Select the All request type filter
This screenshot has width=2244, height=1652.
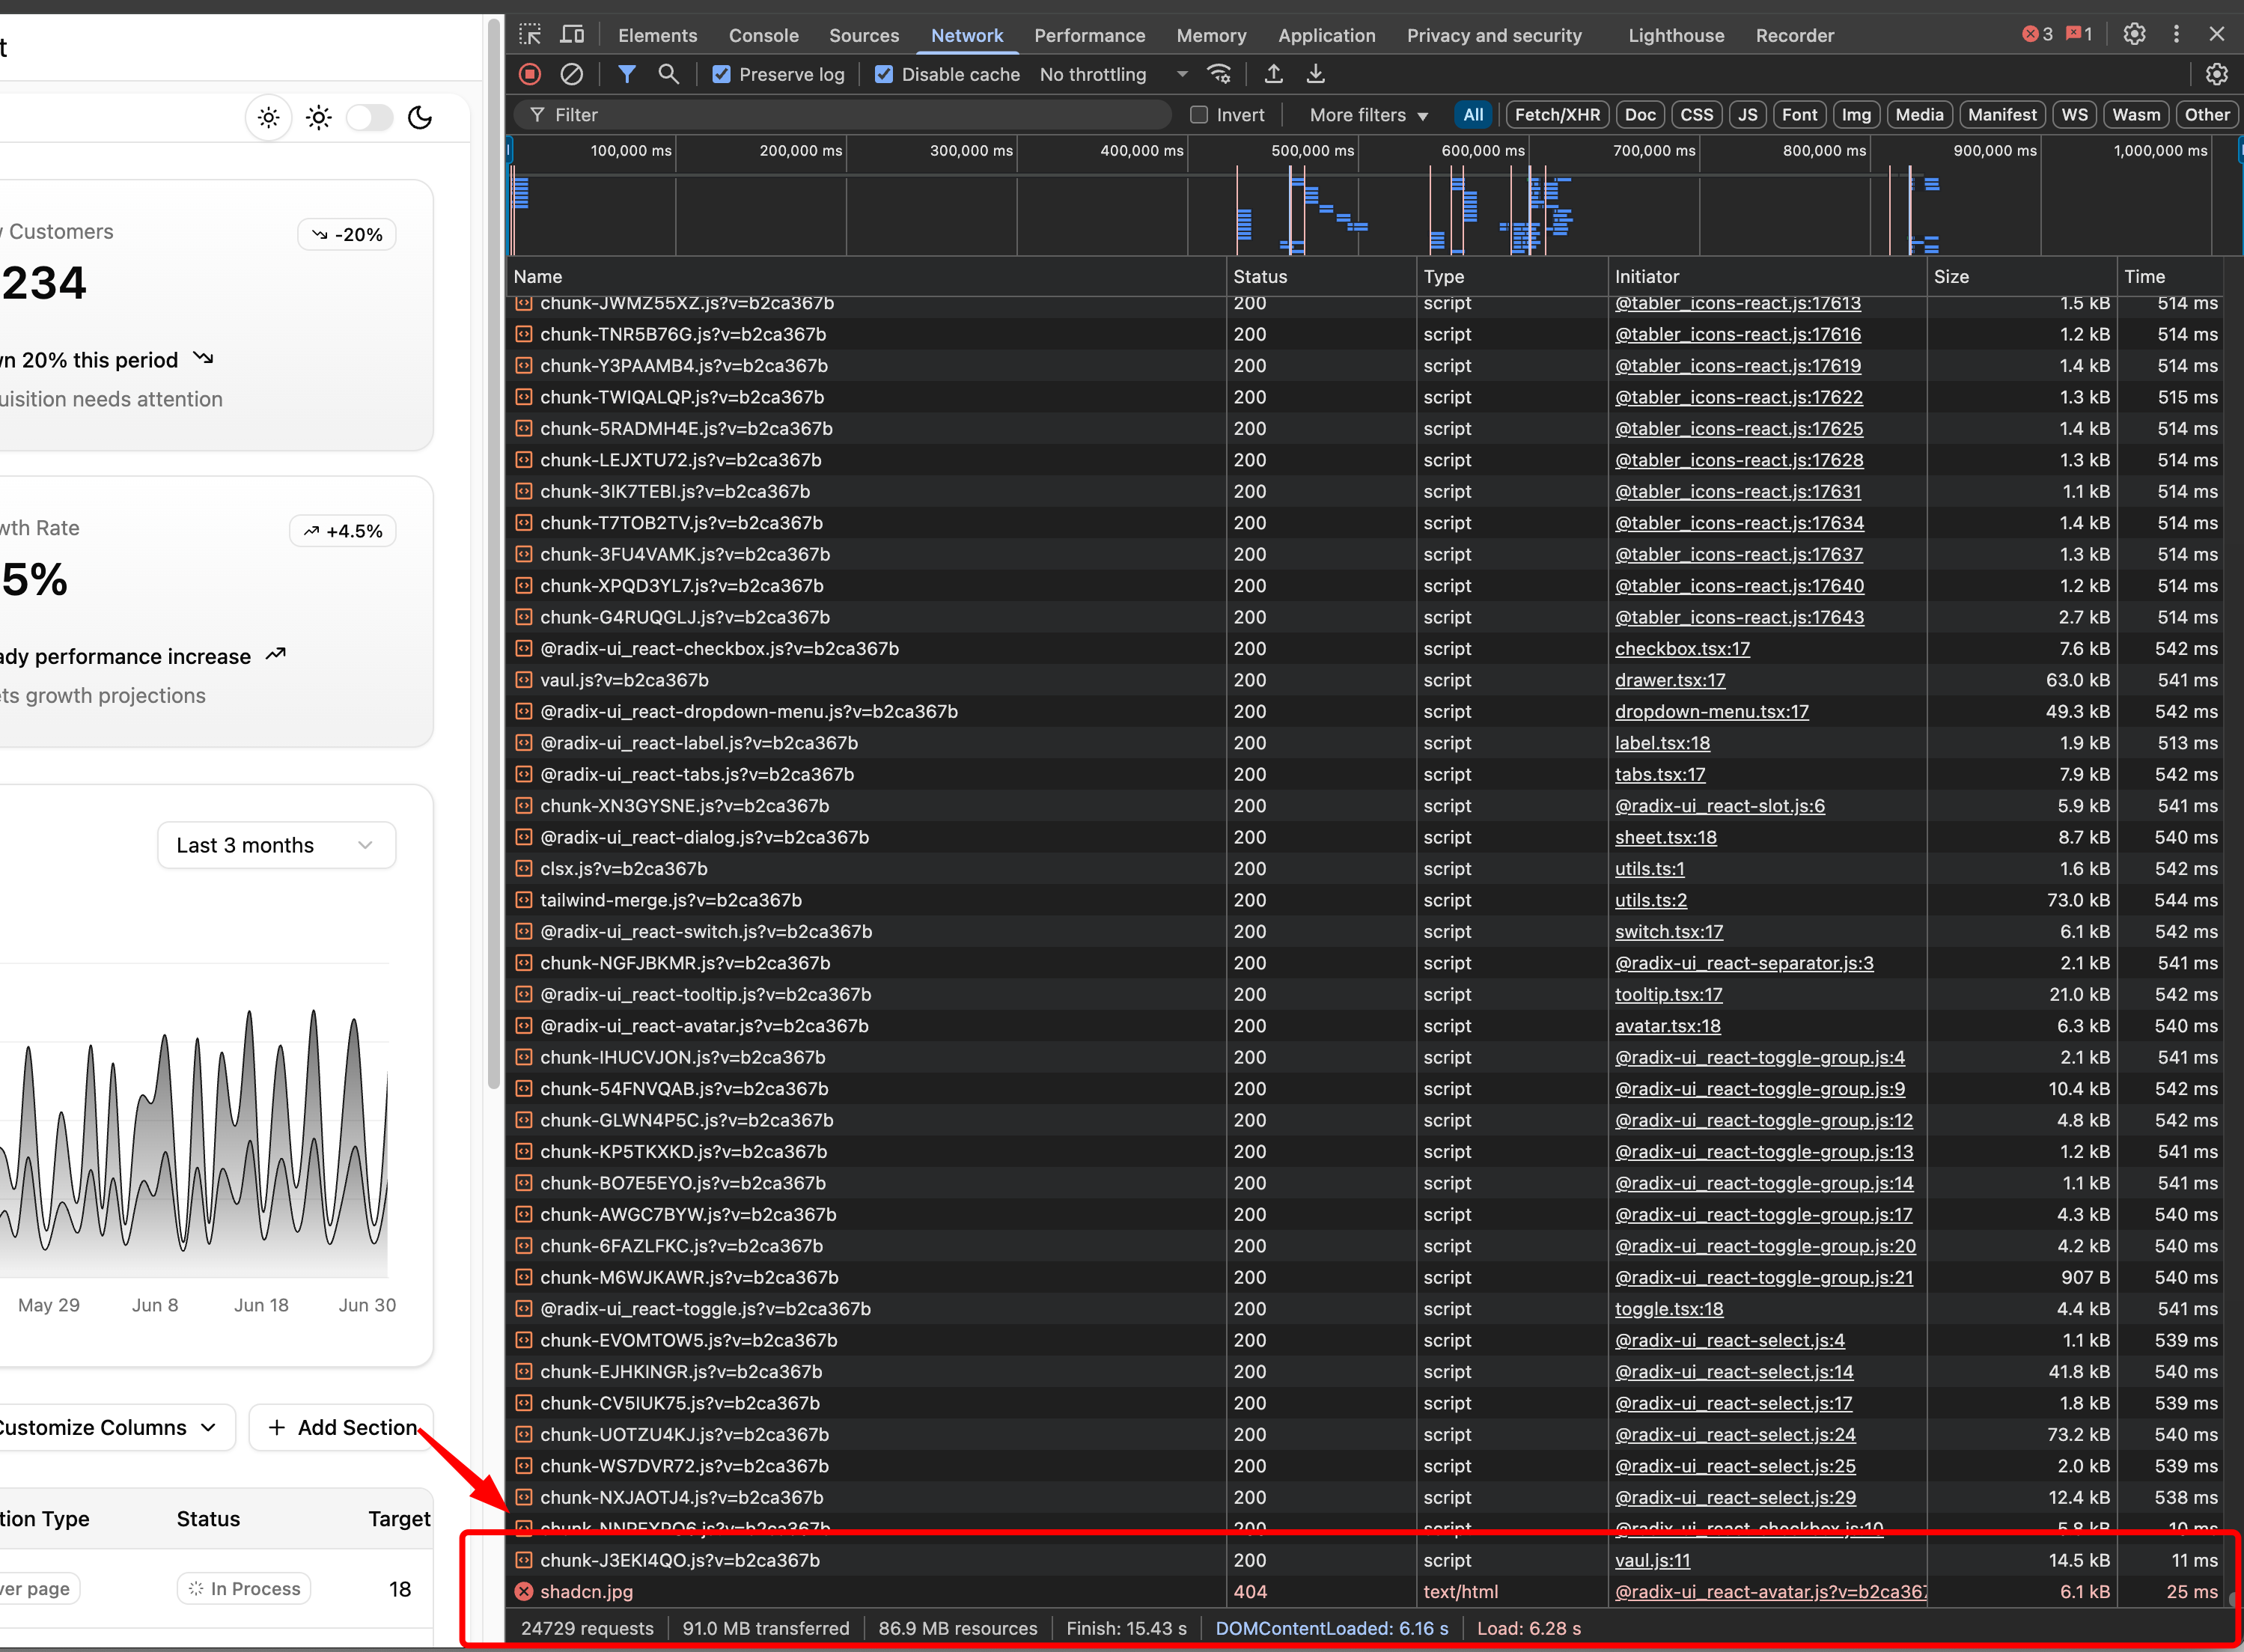pos(1473,115)
